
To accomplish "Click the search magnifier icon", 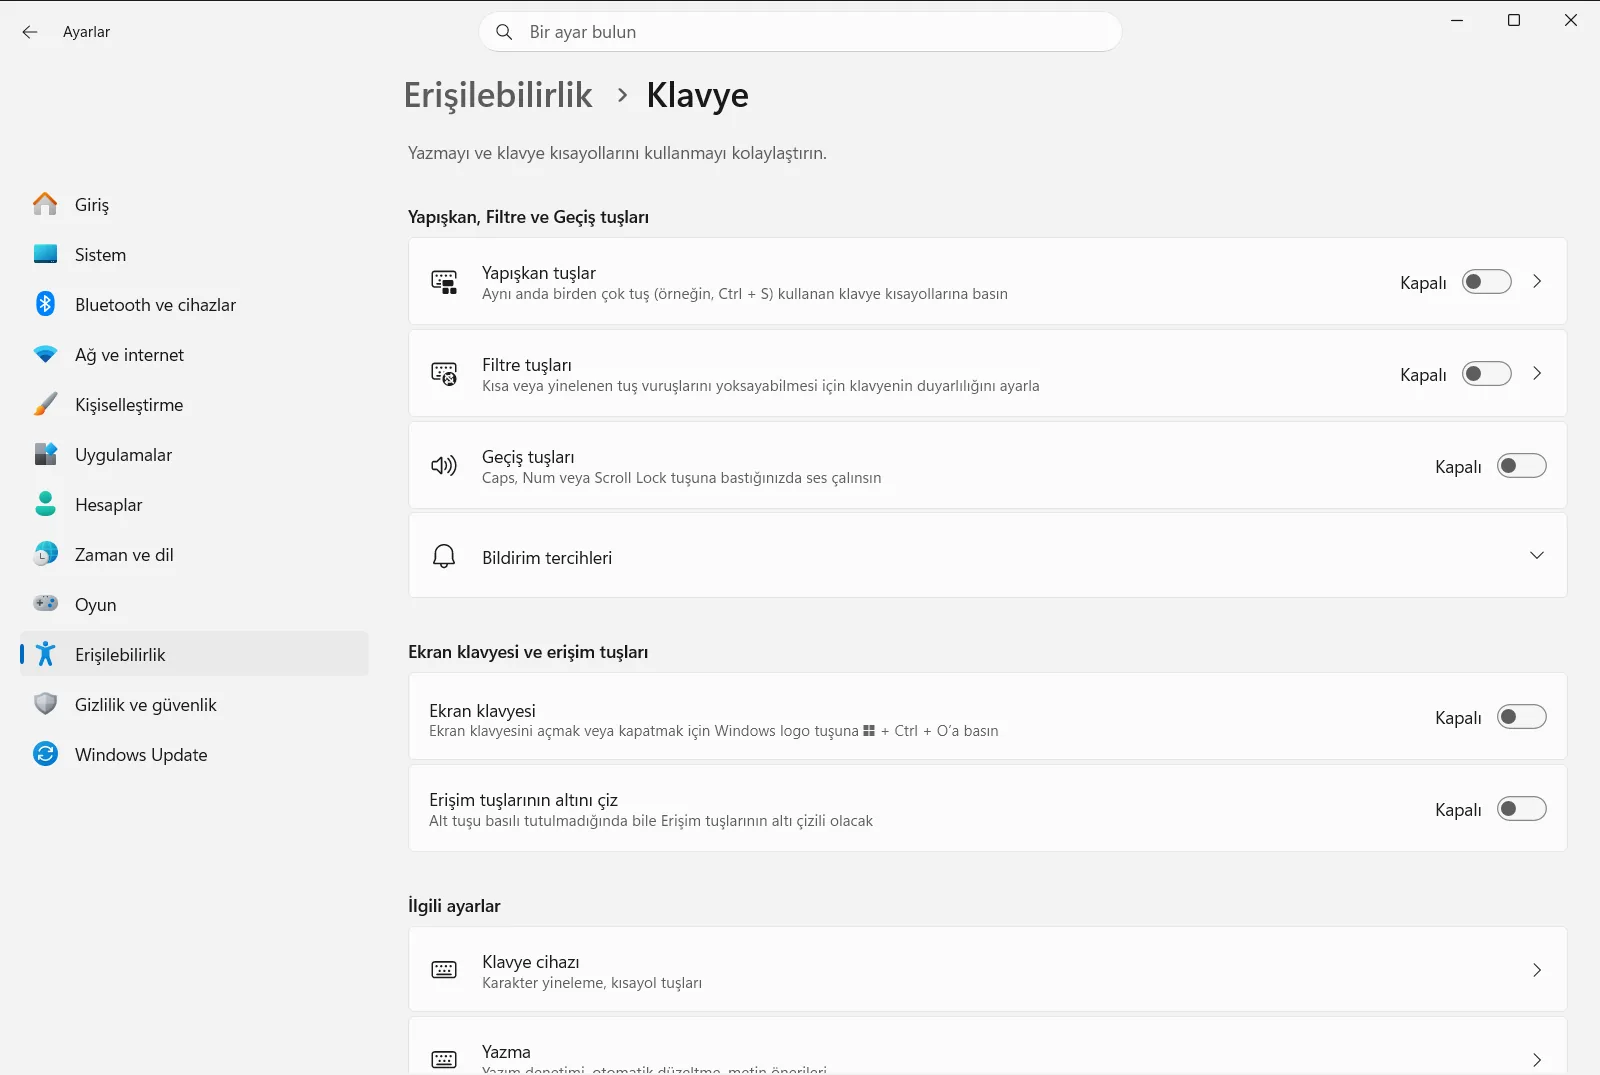I will click(504, 32).
